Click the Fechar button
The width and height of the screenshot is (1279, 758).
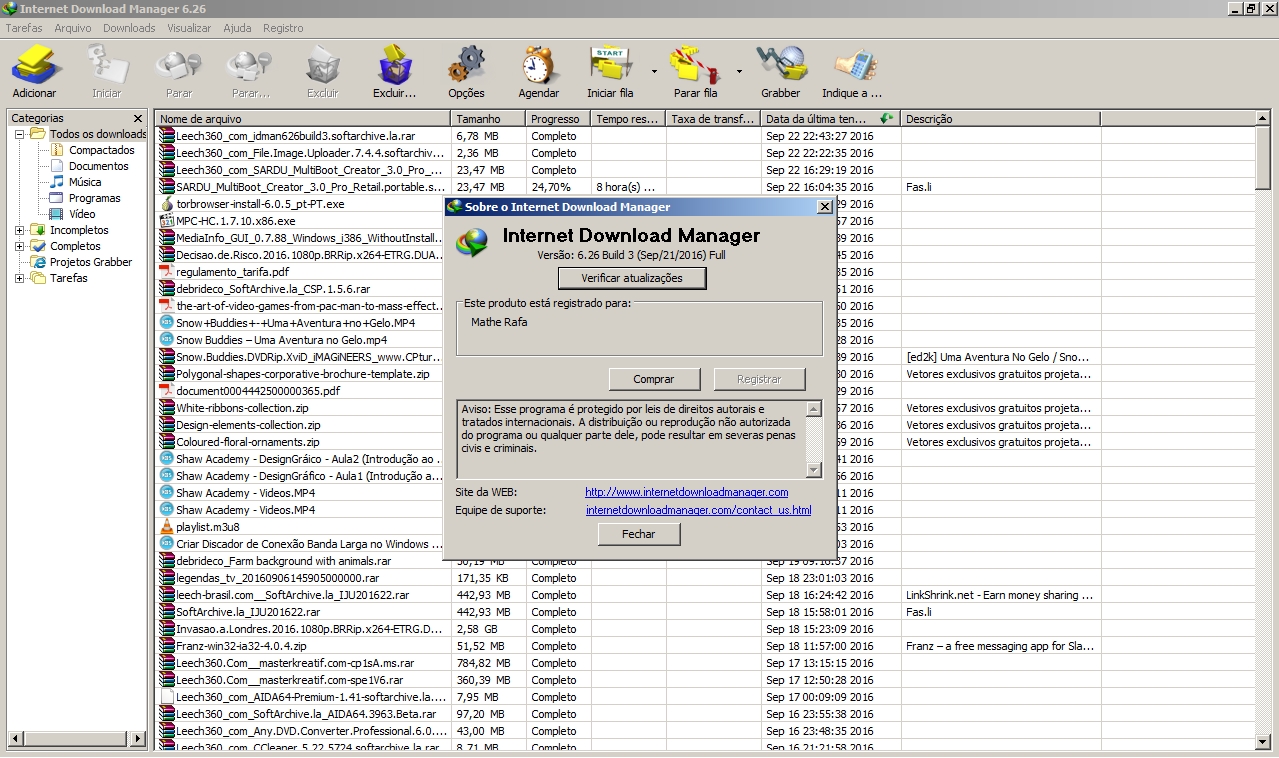tap(638, 534)
